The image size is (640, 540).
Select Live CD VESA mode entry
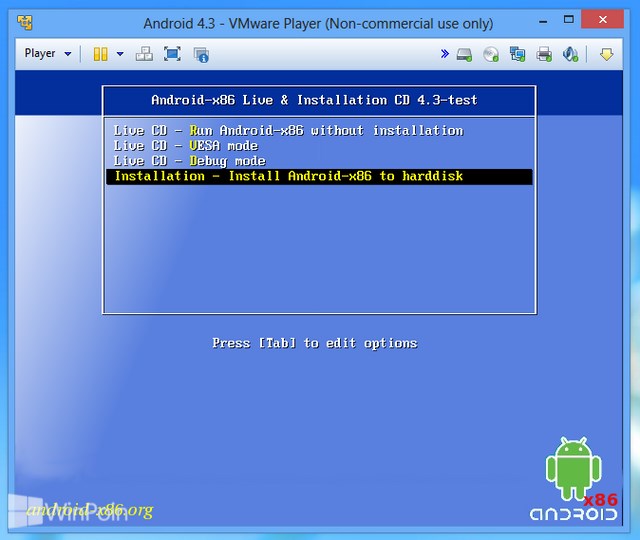click(x=186, y=146)
